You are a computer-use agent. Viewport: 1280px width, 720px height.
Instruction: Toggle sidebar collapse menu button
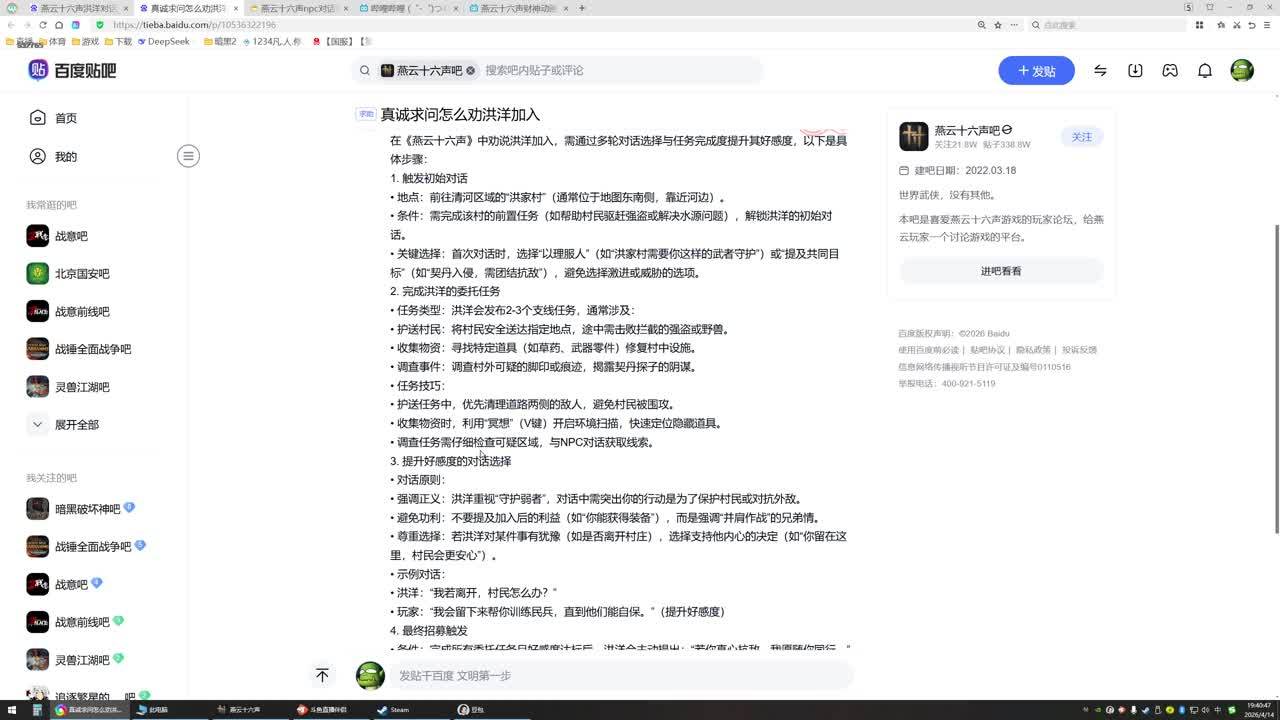click(188, 156)
